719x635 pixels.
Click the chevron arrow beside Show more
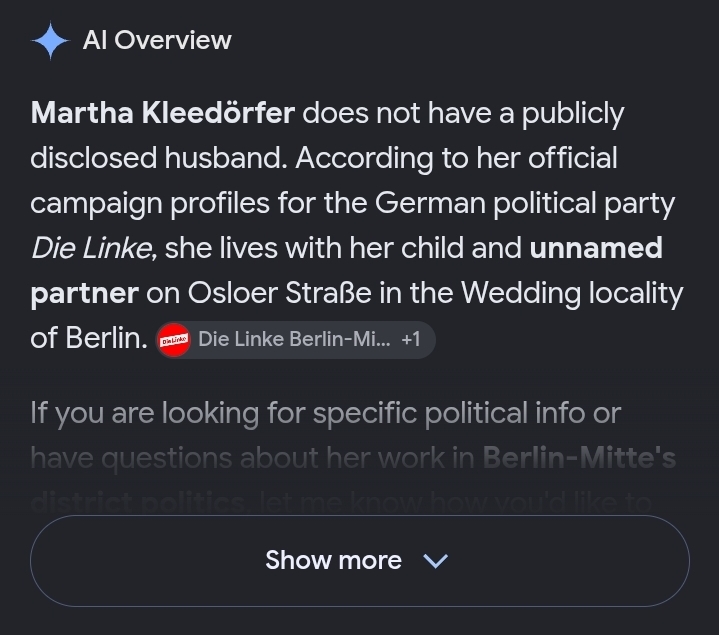pos(435,560)
